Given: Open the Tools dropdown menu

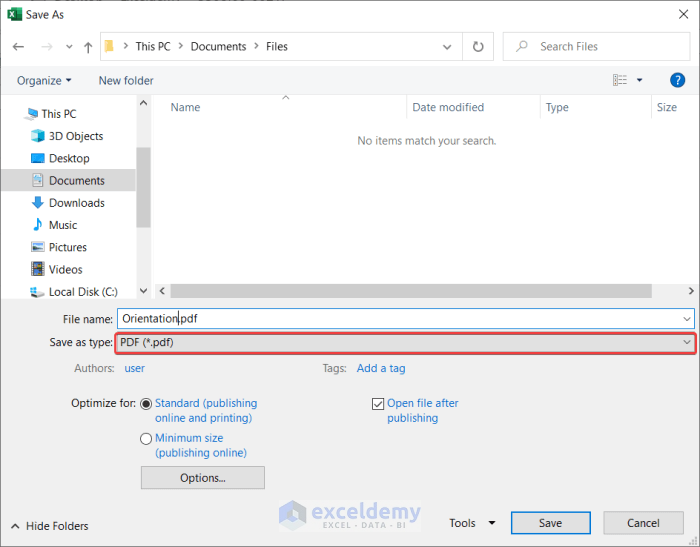Looking at the screenshot, I should pyautogui.click(x=472, y=523).
